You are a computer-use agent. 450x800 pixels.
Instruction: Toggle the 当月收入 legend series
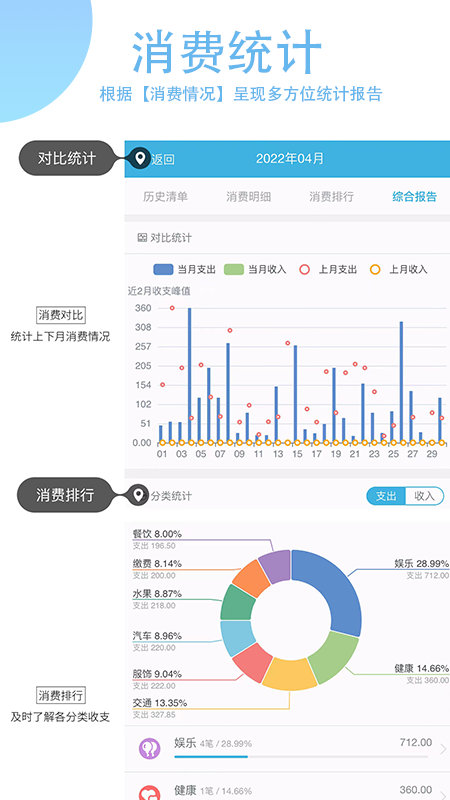(255, 269)
